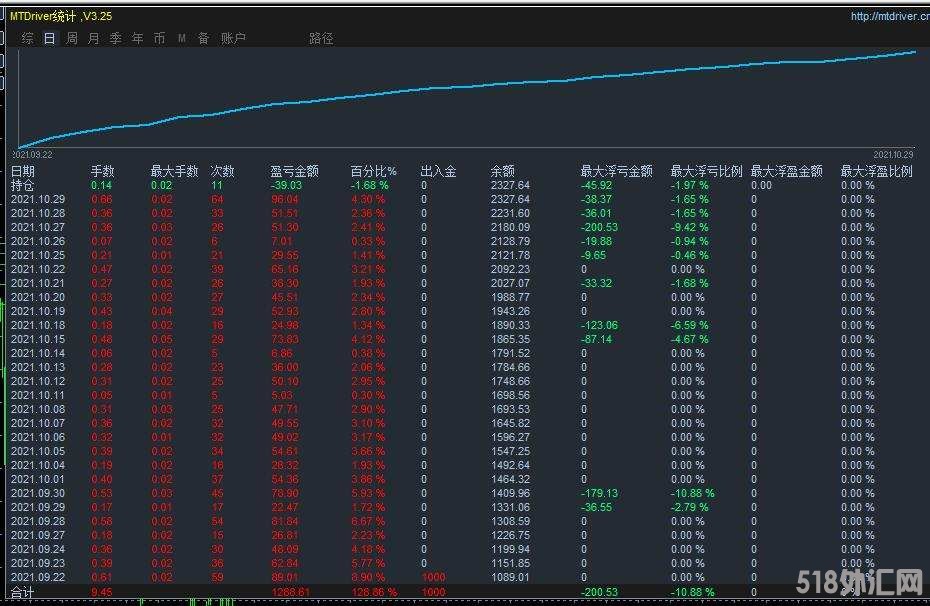
Task: Open the 币 currency tab
Action: (160, 39)
